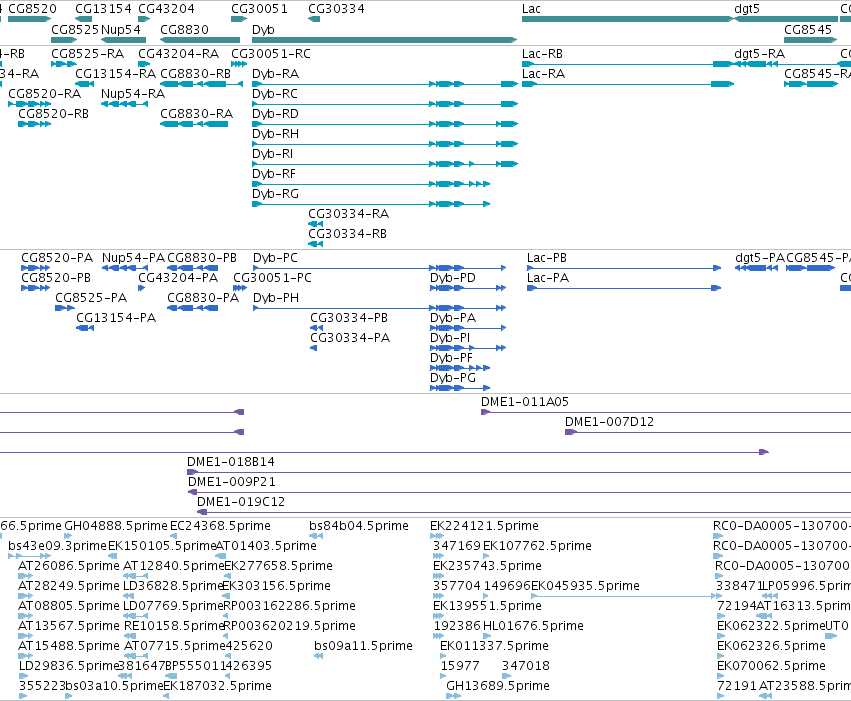
Task: Select the GH04888.5prime EST label
Action: tap(116, 526)
